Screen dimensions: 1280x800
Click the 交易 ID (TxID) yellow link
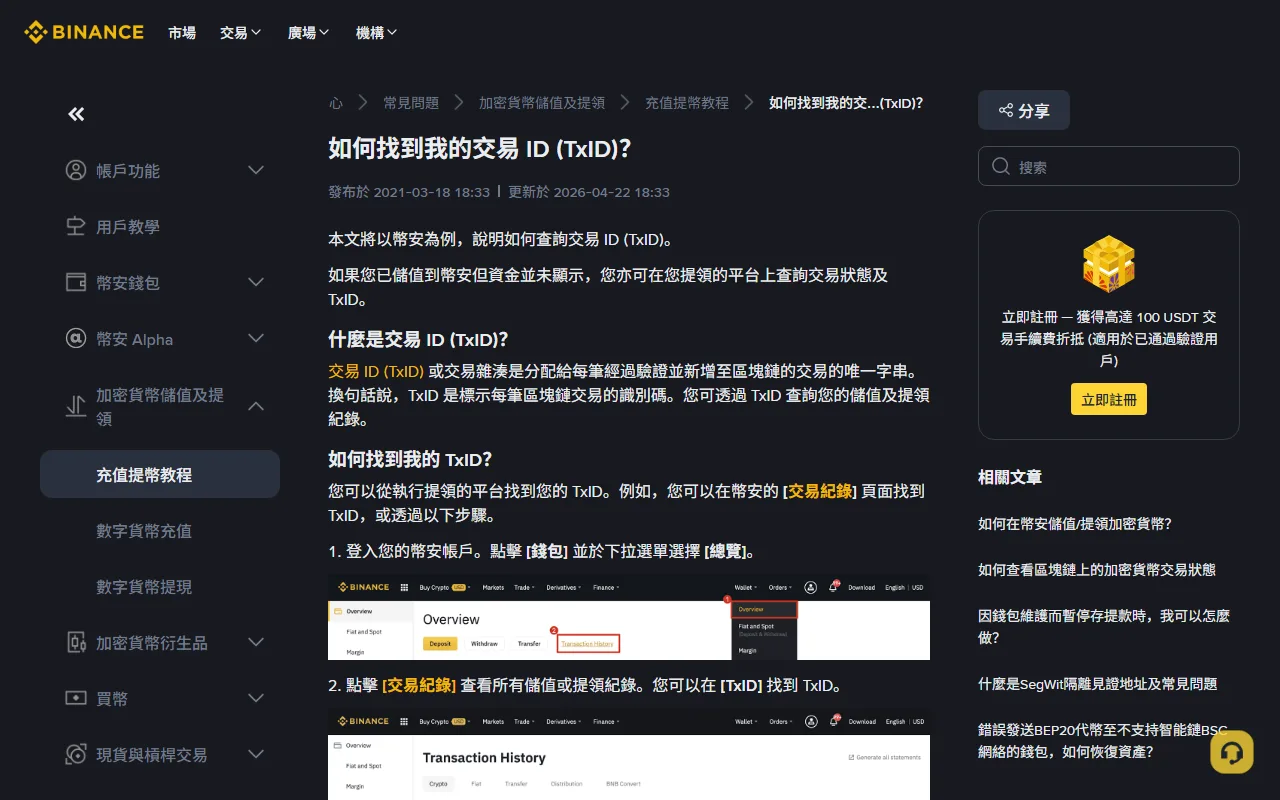pyautogui.click(x=376, y=371)
